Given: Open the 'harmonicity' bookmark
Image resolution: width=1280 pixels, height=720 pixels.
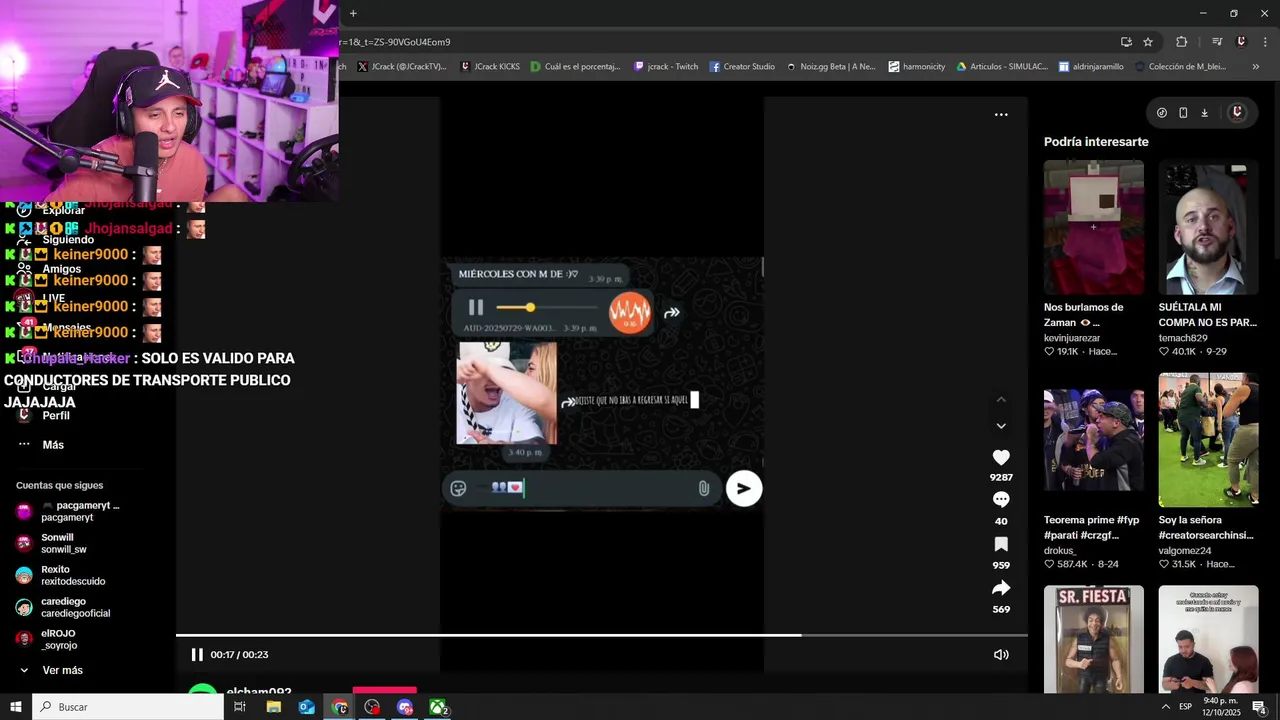Looking at the screenshot, I should (x=916, y=67).
